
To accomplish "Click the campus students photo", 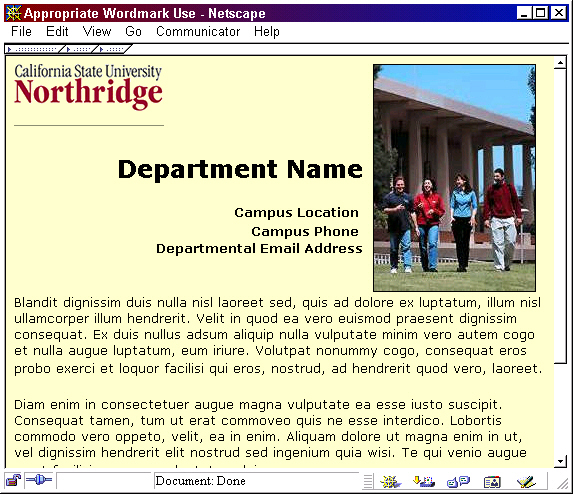I will pyautogui.click(x=455, y=178).
